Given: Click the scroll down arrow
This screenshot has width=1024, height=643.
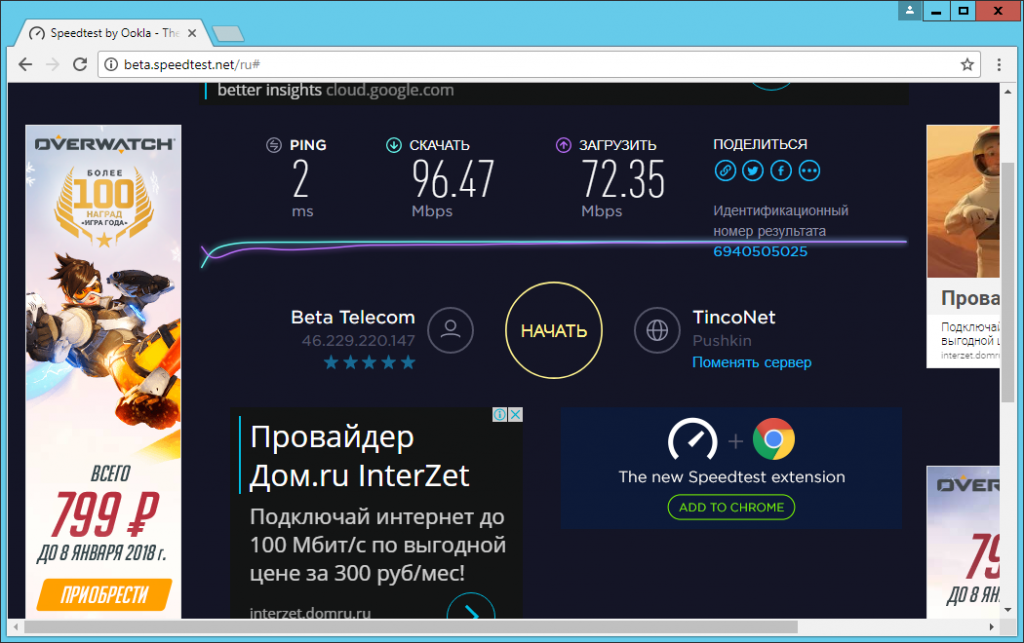Looking at the screenshot, I should (1008, 610).
